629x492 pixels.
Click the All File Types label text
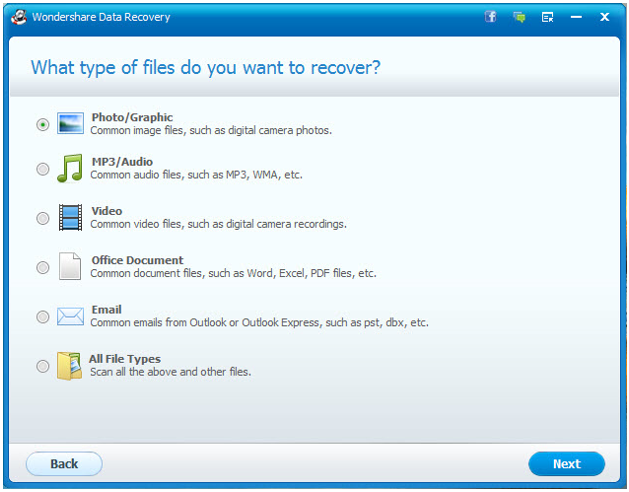[125, 359]
